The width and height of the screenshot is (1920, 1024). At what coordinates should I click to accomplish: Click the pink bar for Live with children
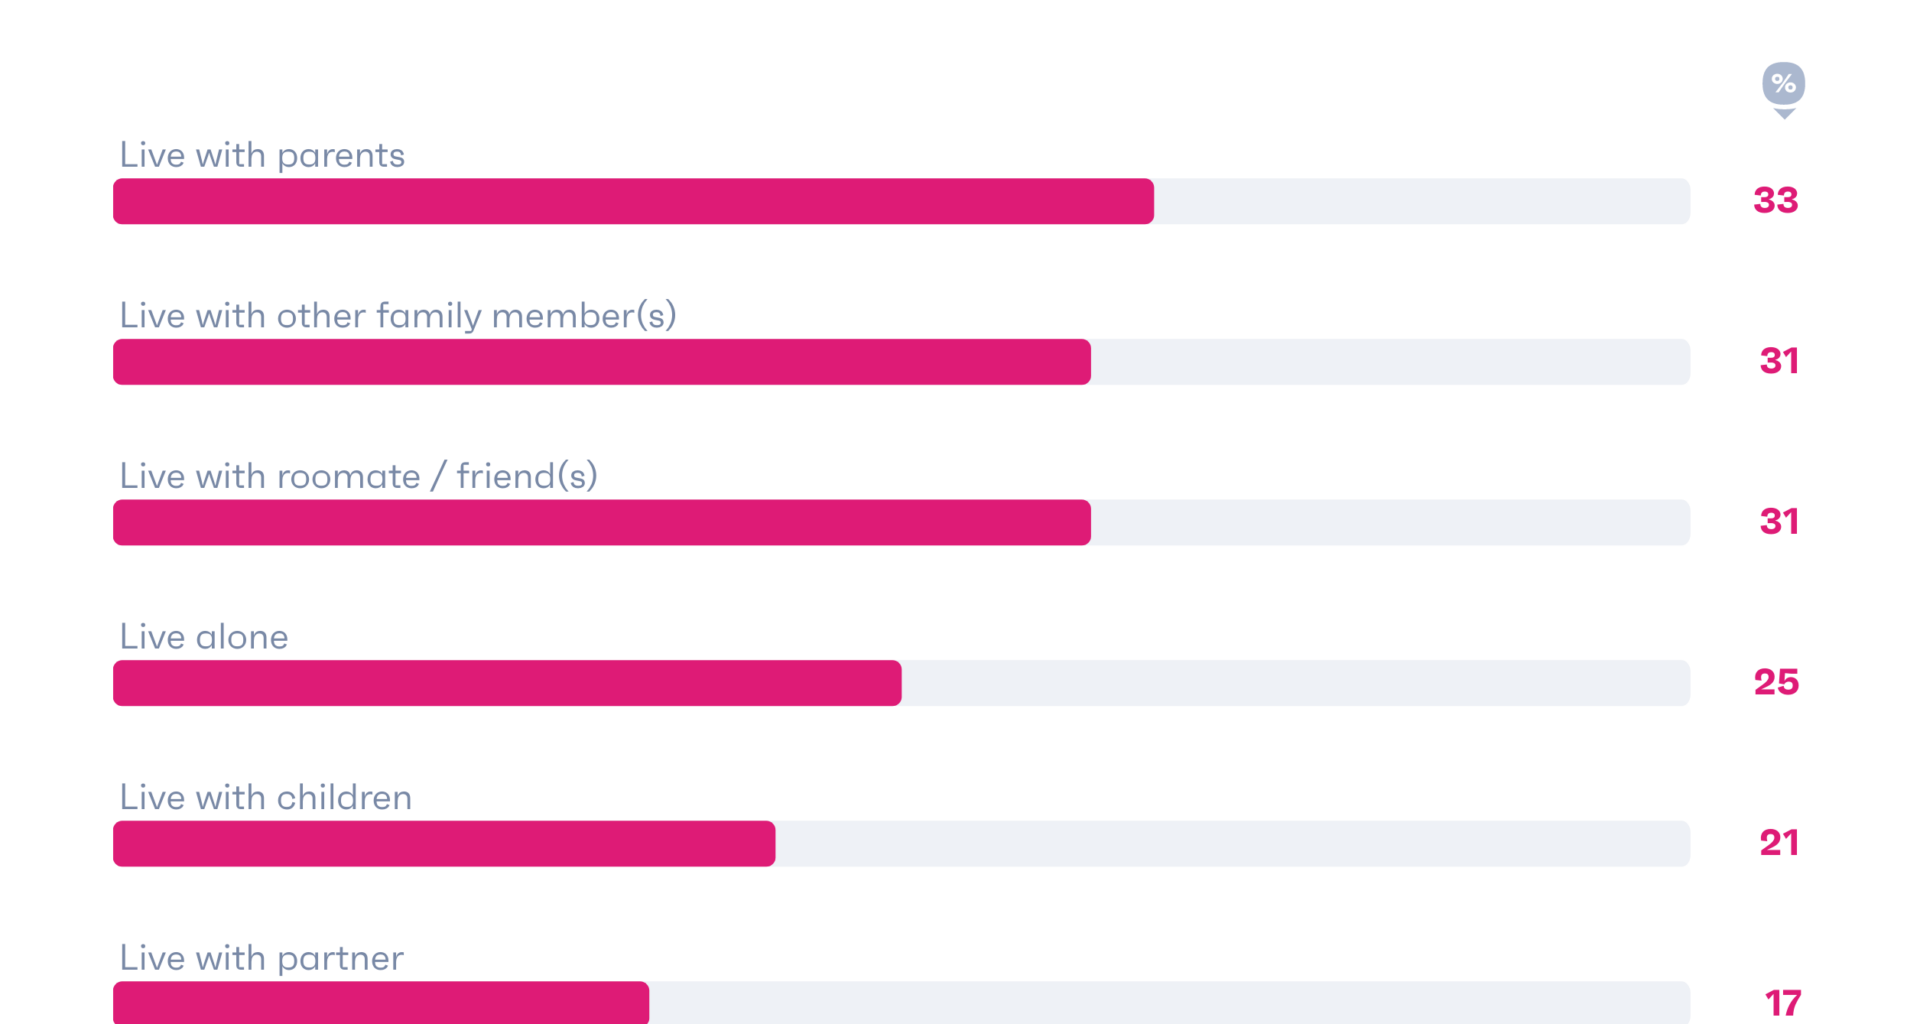pos(444,844)
